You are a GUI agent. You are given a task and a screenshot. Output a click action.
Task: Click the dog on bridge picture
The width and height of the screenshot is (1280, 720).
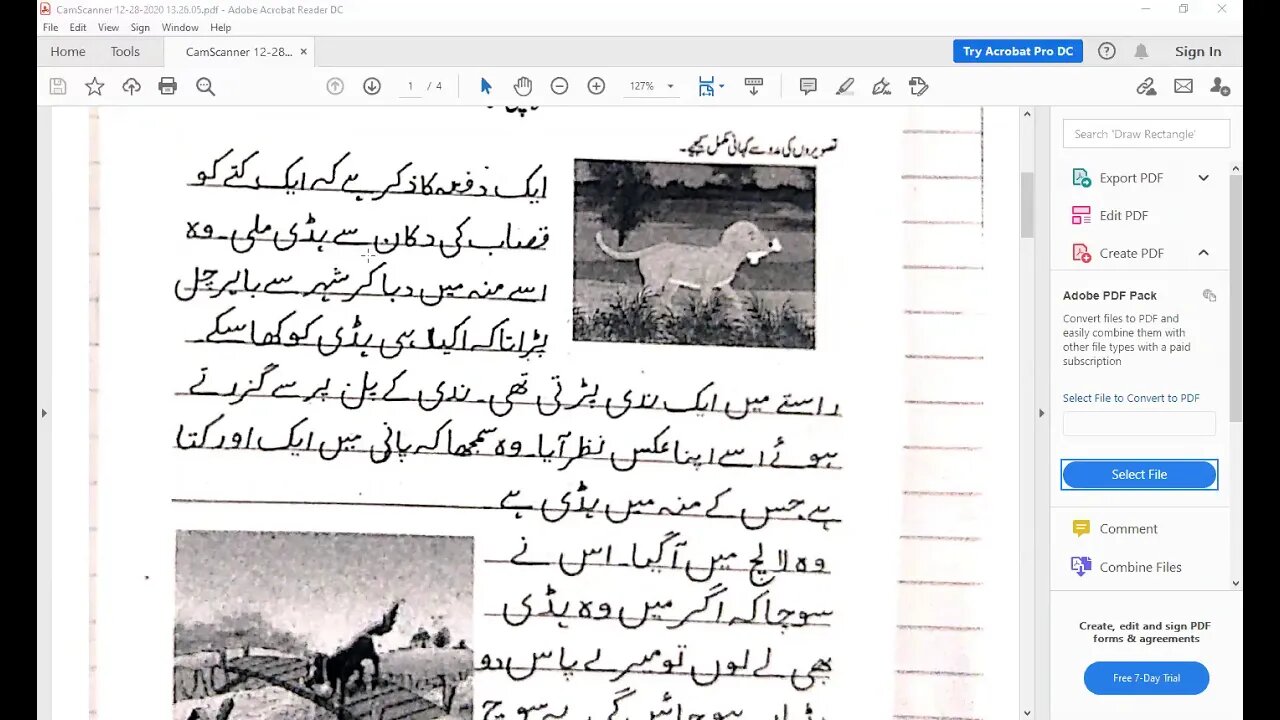click(324, 626)
